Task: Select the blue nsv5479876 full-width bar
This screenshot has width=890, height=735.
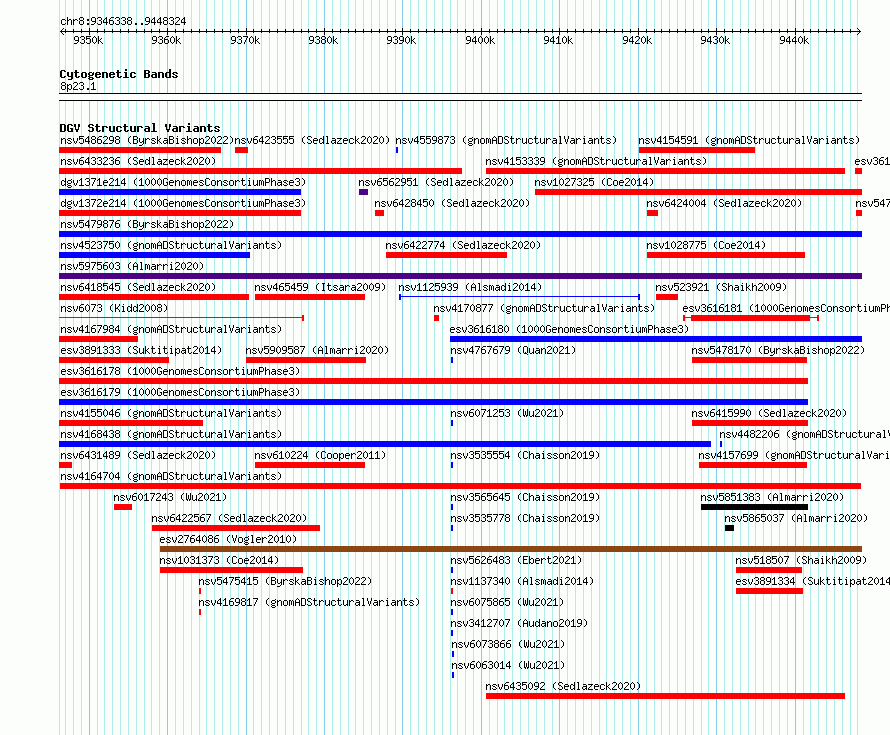Action: pos(460,234)
